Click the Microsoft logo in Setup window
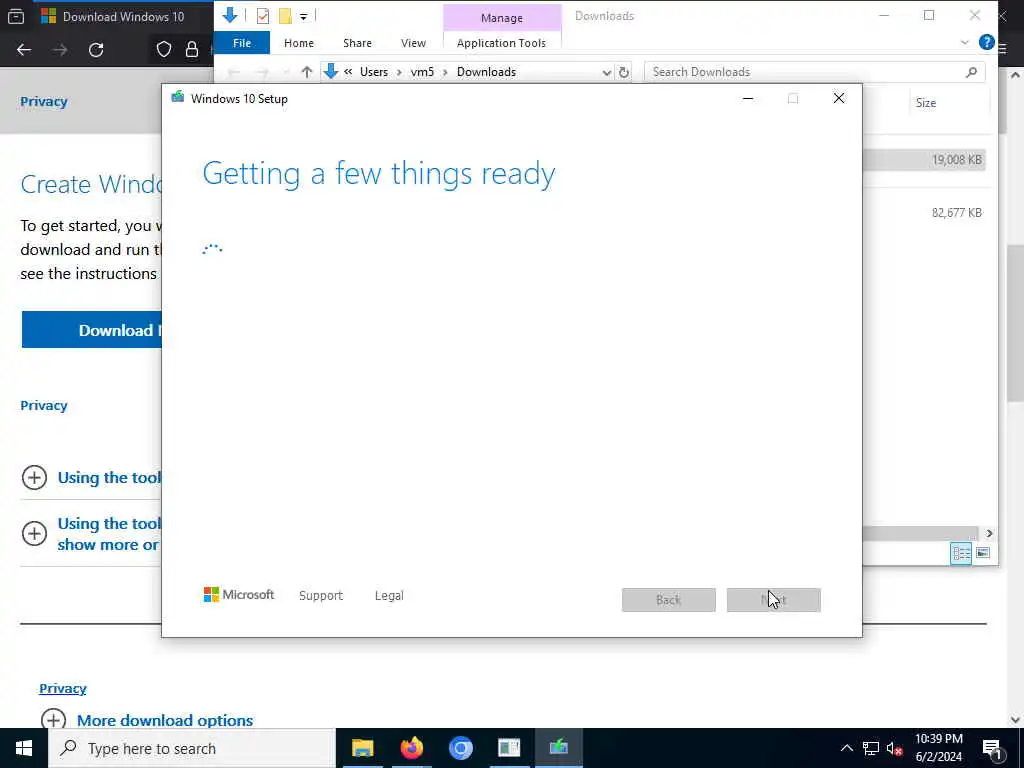Viewport: 1024px width, 768px height. coord(239,595)
